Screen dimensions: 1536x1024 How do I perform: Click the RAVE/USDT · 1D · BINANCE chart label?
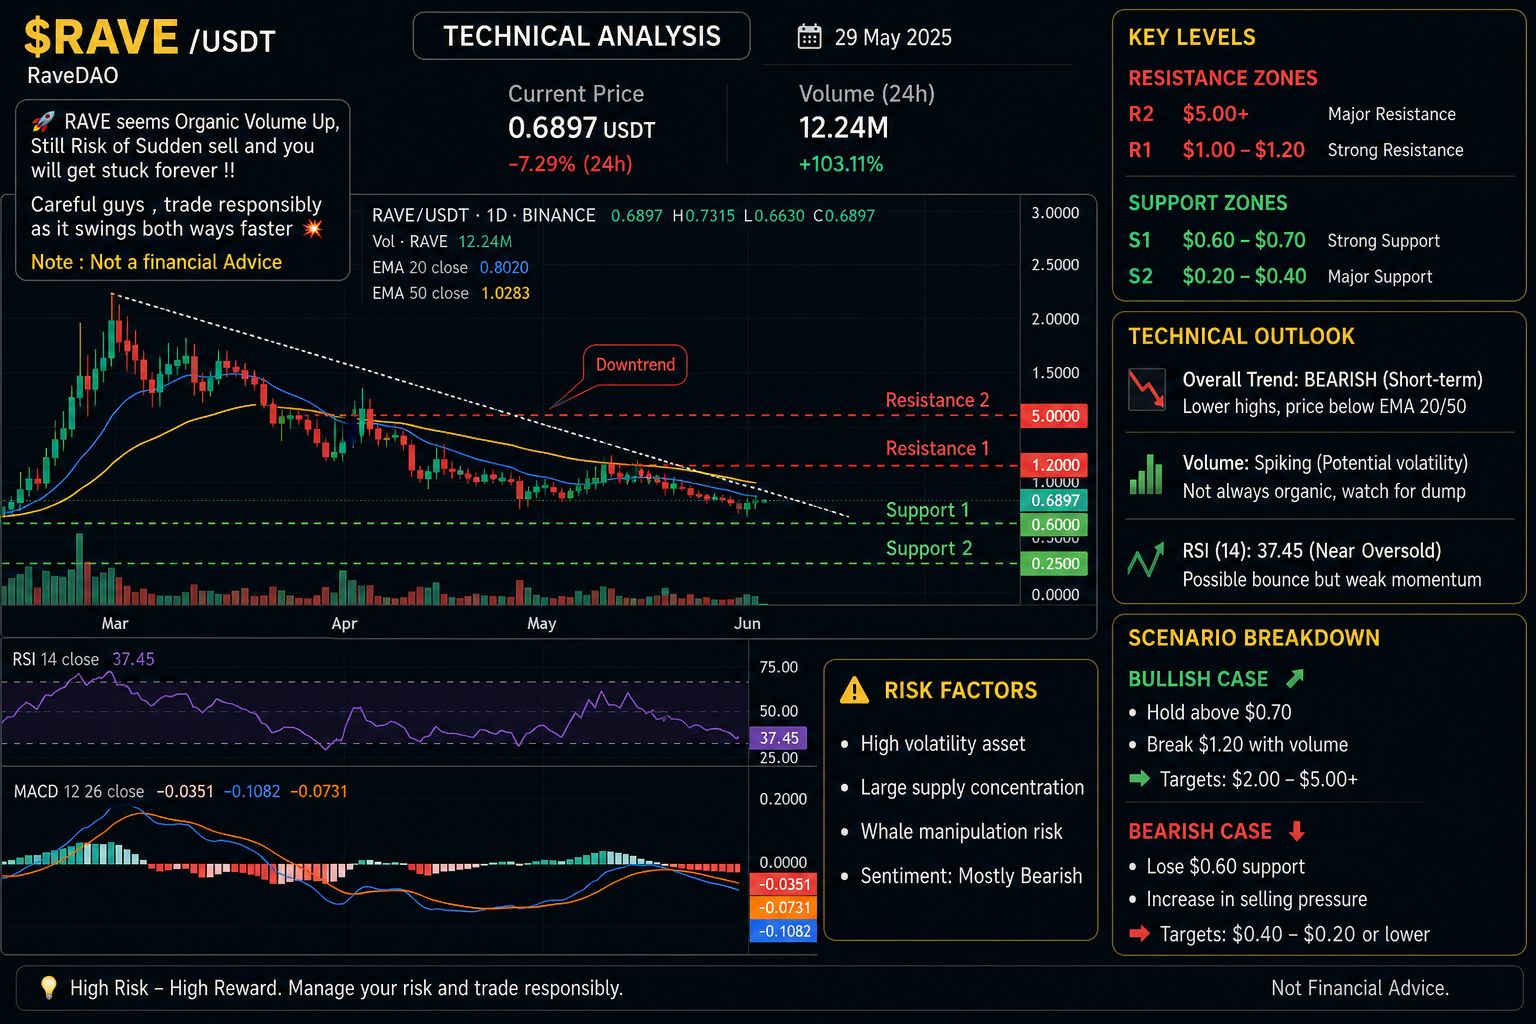483,215
